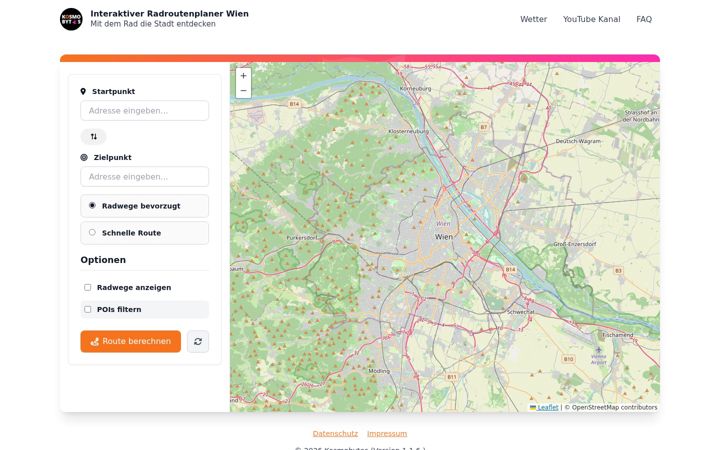Enable the Radwege anzeigen checkbox
Image resolution: width=720 pixels, height=450 pixels.
click(x=88, y=287)
